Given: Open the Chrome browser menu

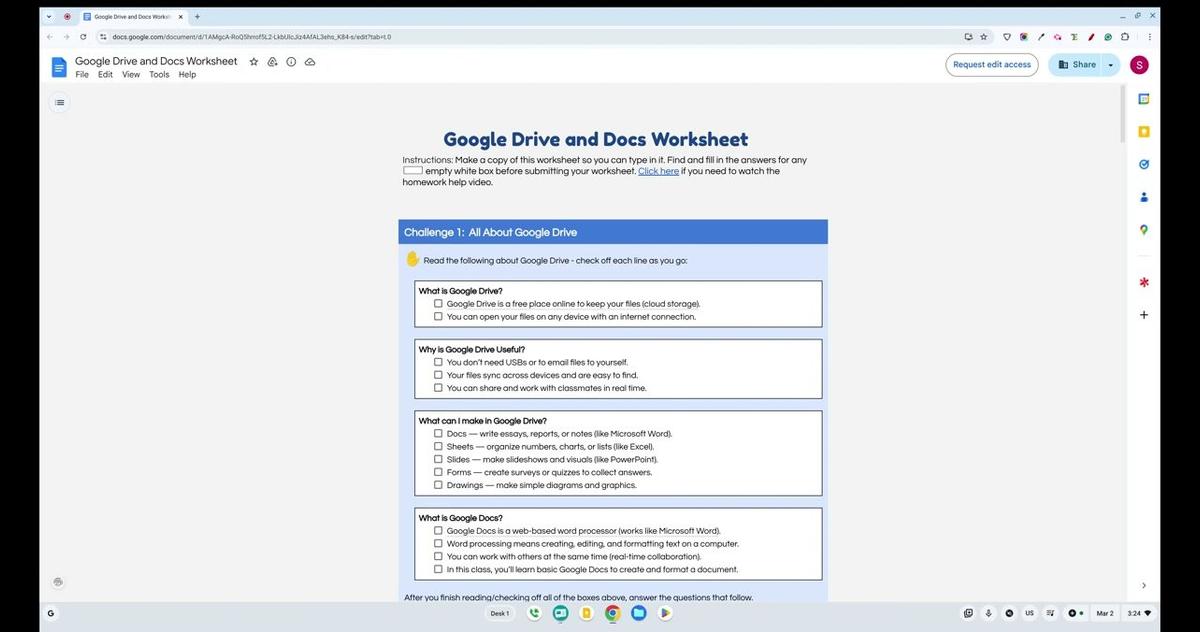Looking at the screenshot, I should pos(1149,36).
